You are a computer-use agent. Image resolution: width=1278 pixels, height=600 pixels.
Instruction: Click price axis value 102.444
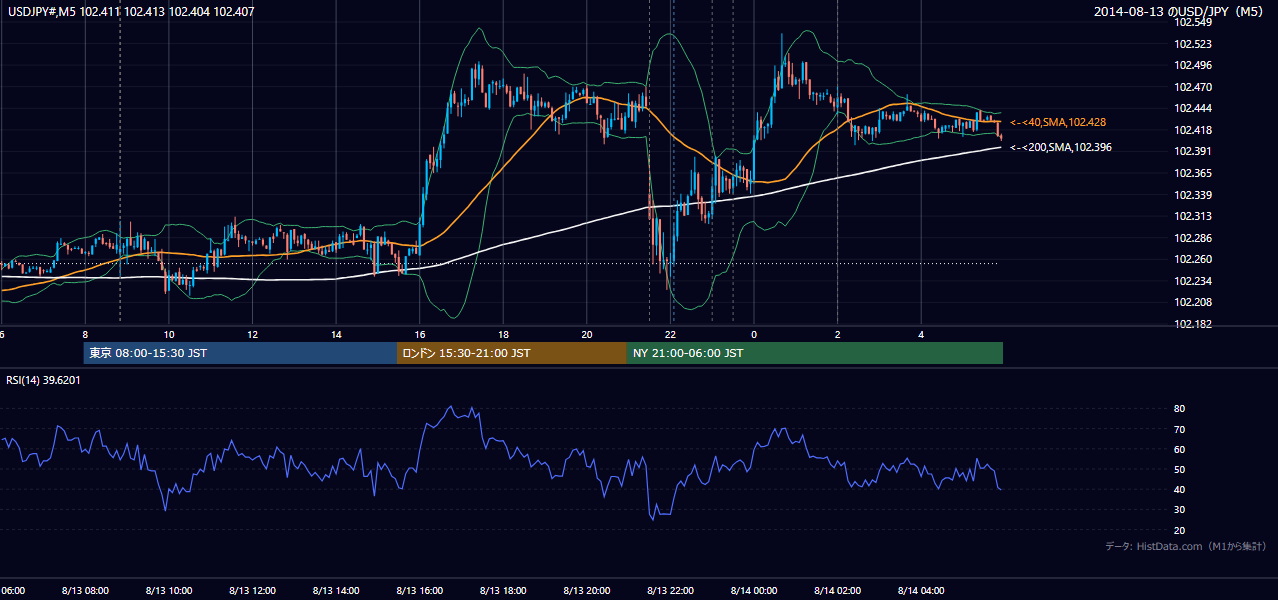(x=1192, y=108)
